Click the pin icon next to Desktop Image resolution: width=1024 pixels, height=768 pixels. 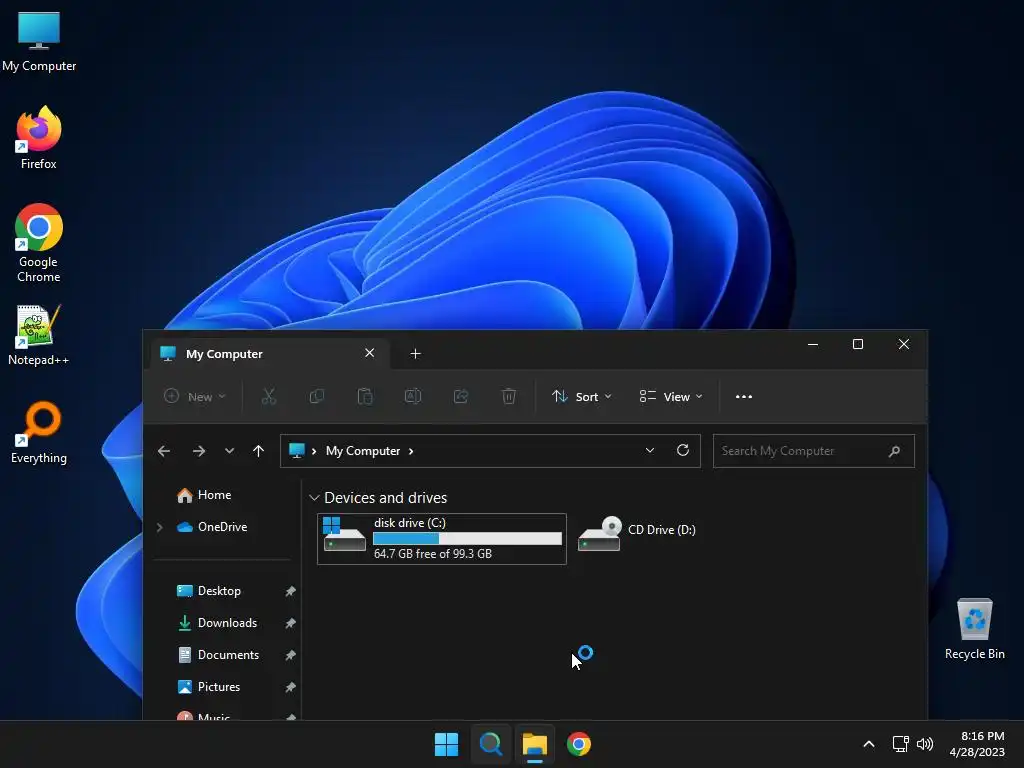click(x=290, y=591)
